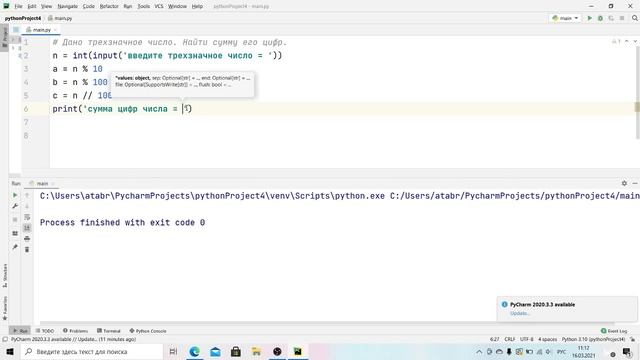Start debugging with the bug icon
This screenshot has height=360, width=640.
click(x=600, y=18)
